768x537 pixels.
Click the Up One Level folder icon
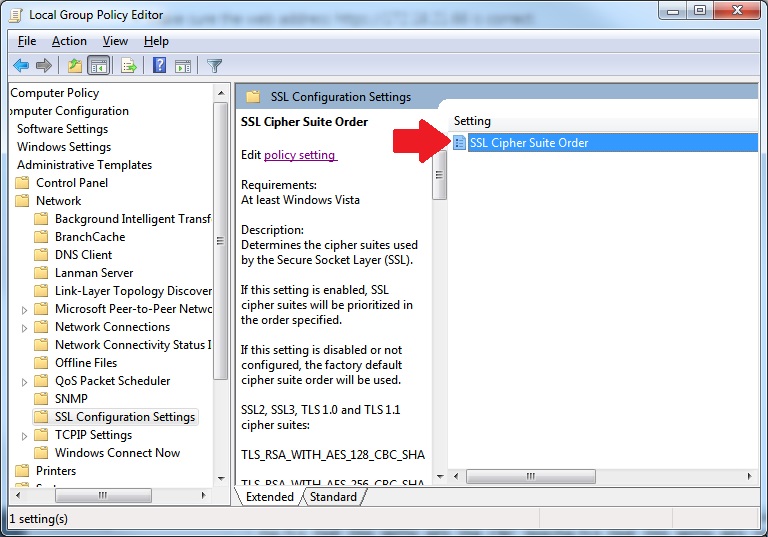coord(74,66)
